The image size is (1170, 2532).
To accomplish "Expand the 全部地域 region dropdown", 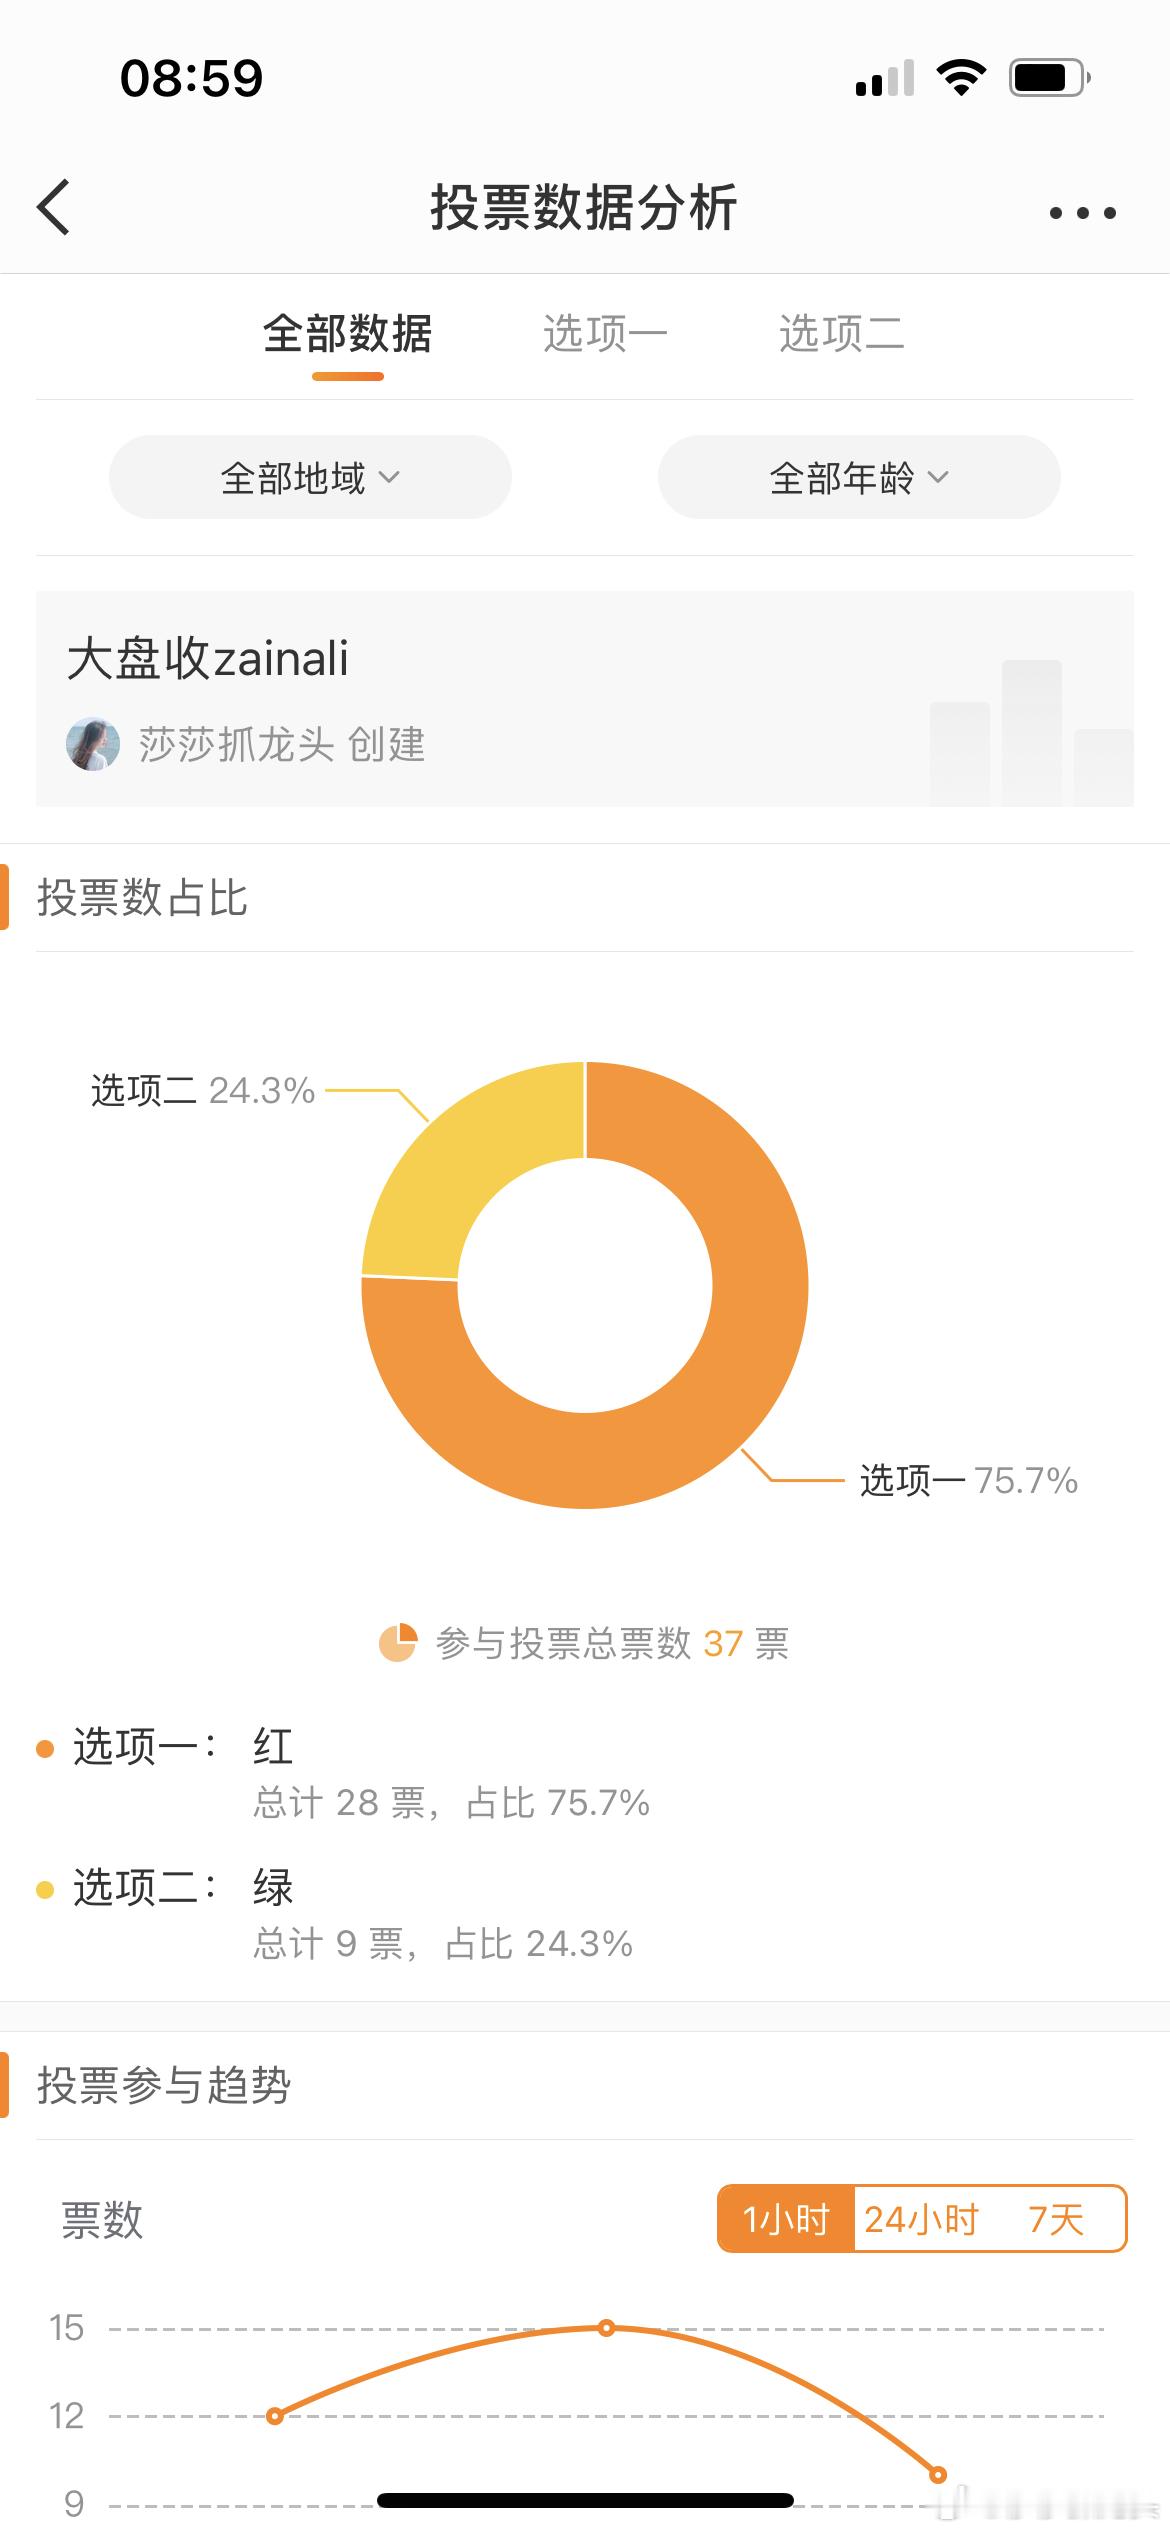I will [310, 477].
